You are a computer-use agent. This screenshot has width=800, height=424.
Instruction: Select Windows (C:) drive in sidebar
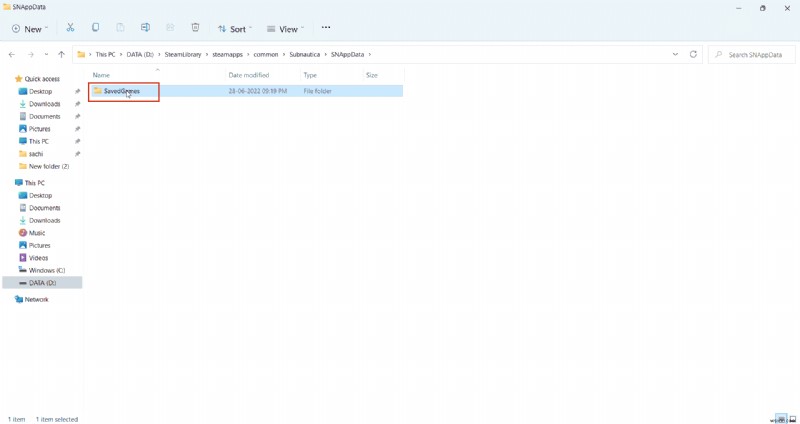(46, 270)
